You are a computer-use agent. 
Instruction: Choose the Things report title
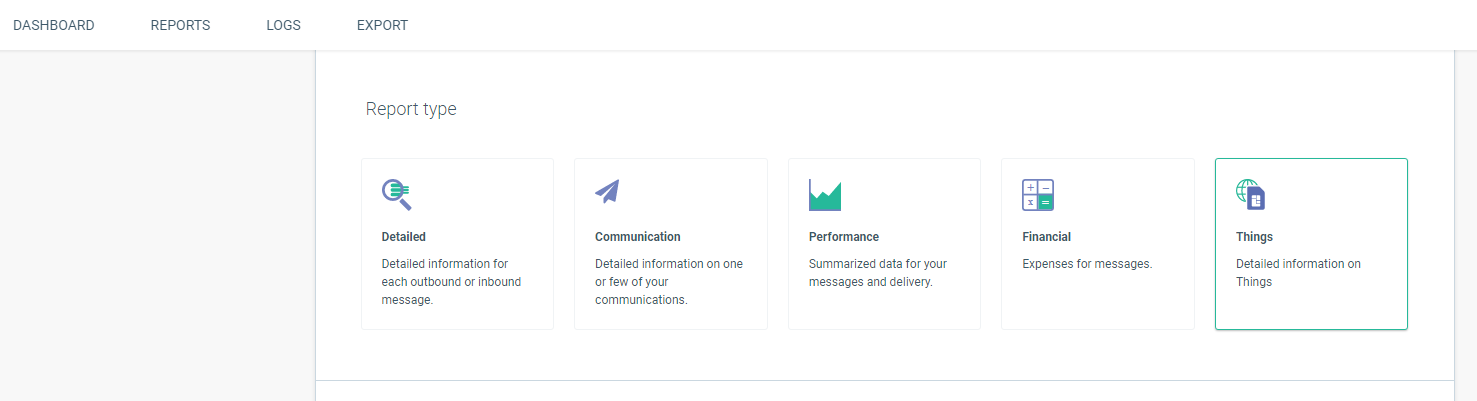(1254, 237)
